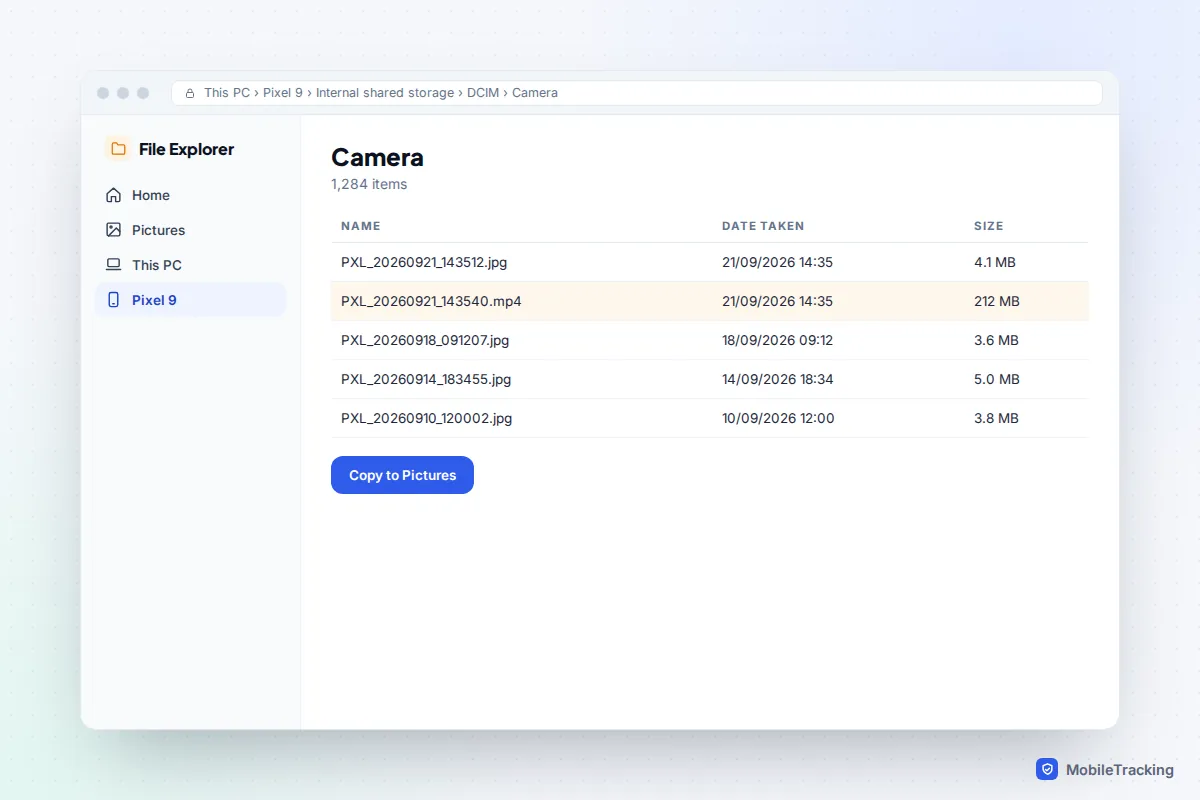Click the Pixel 9 phone icon

click(113, 300)
